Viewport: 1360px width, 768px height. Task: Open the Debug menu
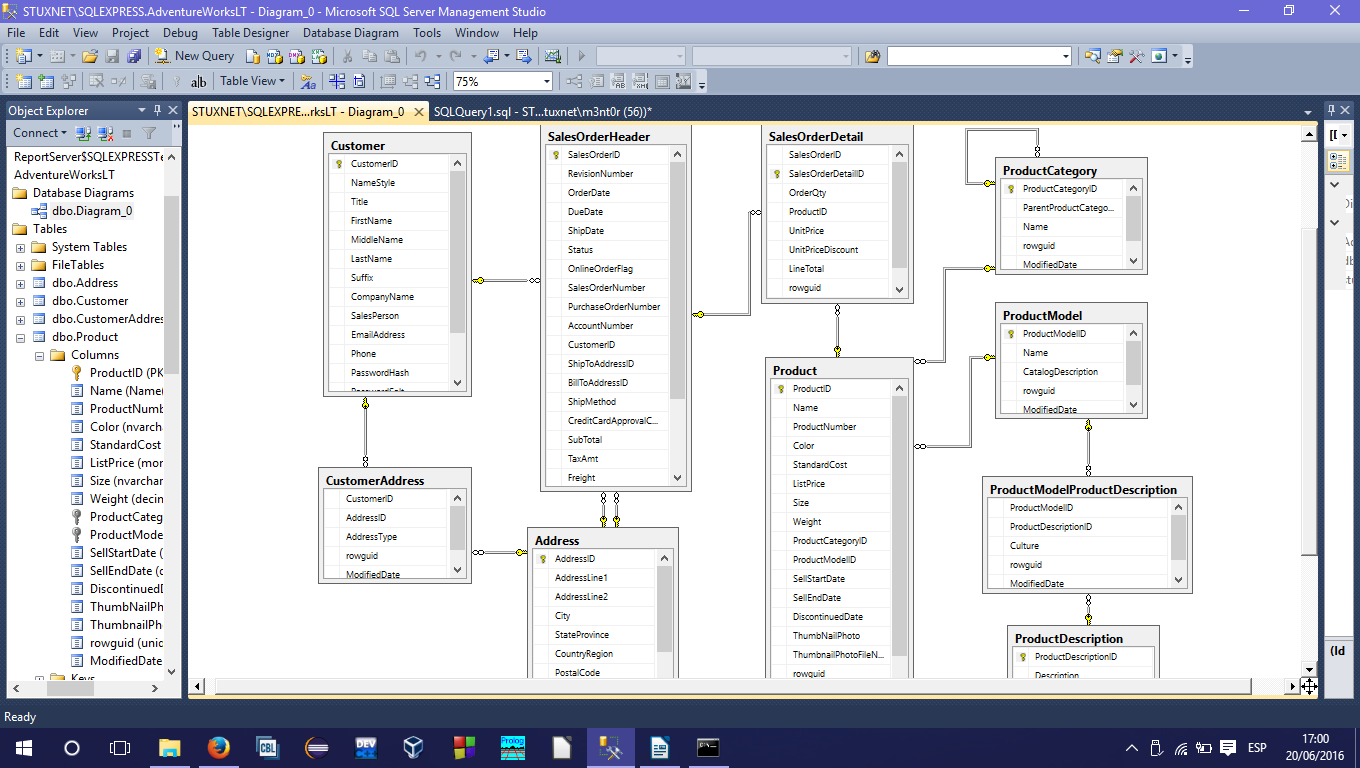point(180,32)
